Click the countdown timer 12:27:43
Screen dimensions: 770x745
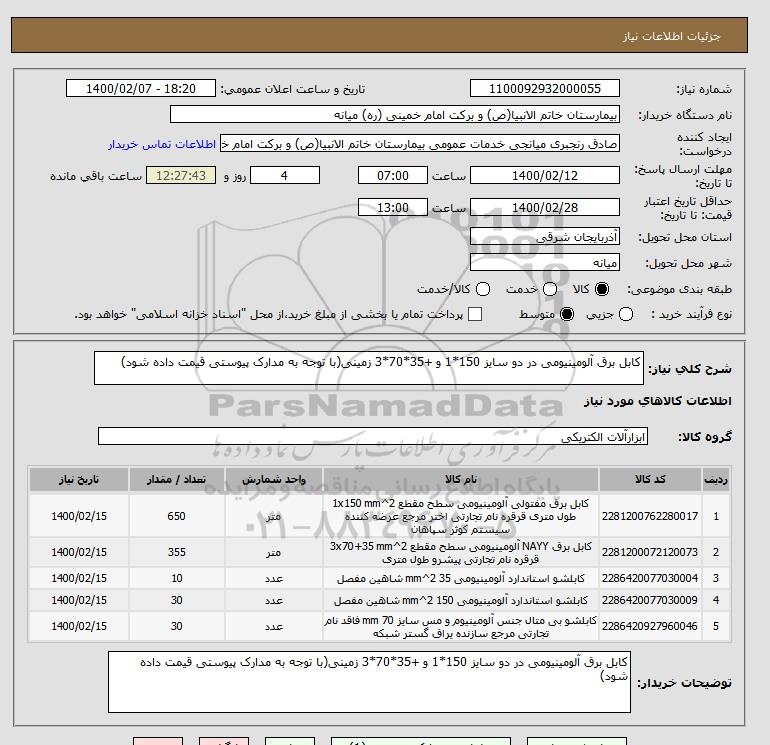pyautogui.click(x=181, y=175)
